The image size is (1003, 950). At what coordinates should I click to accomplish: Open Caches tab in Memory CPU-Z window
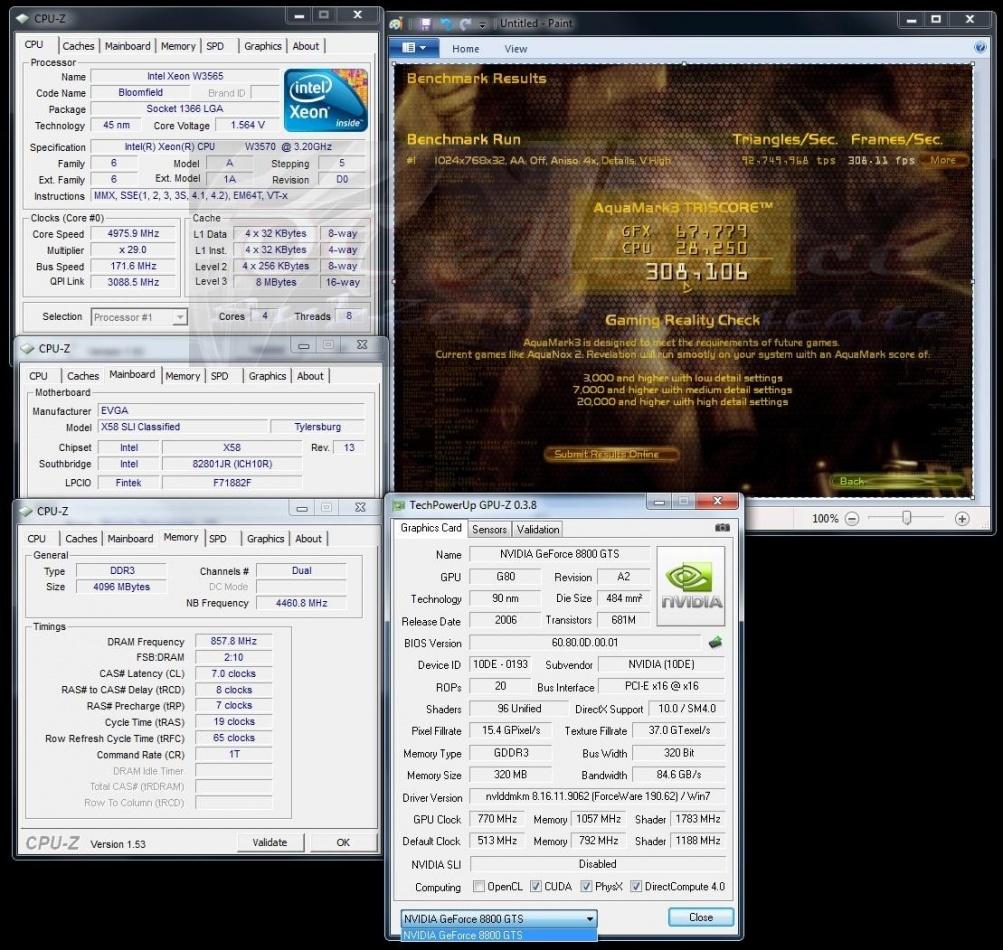(81, 539)
